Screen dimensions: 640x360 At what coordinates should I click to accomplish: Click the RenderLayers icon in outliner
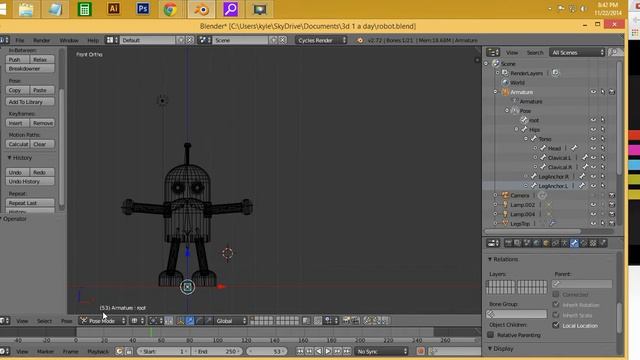point(505,73)
